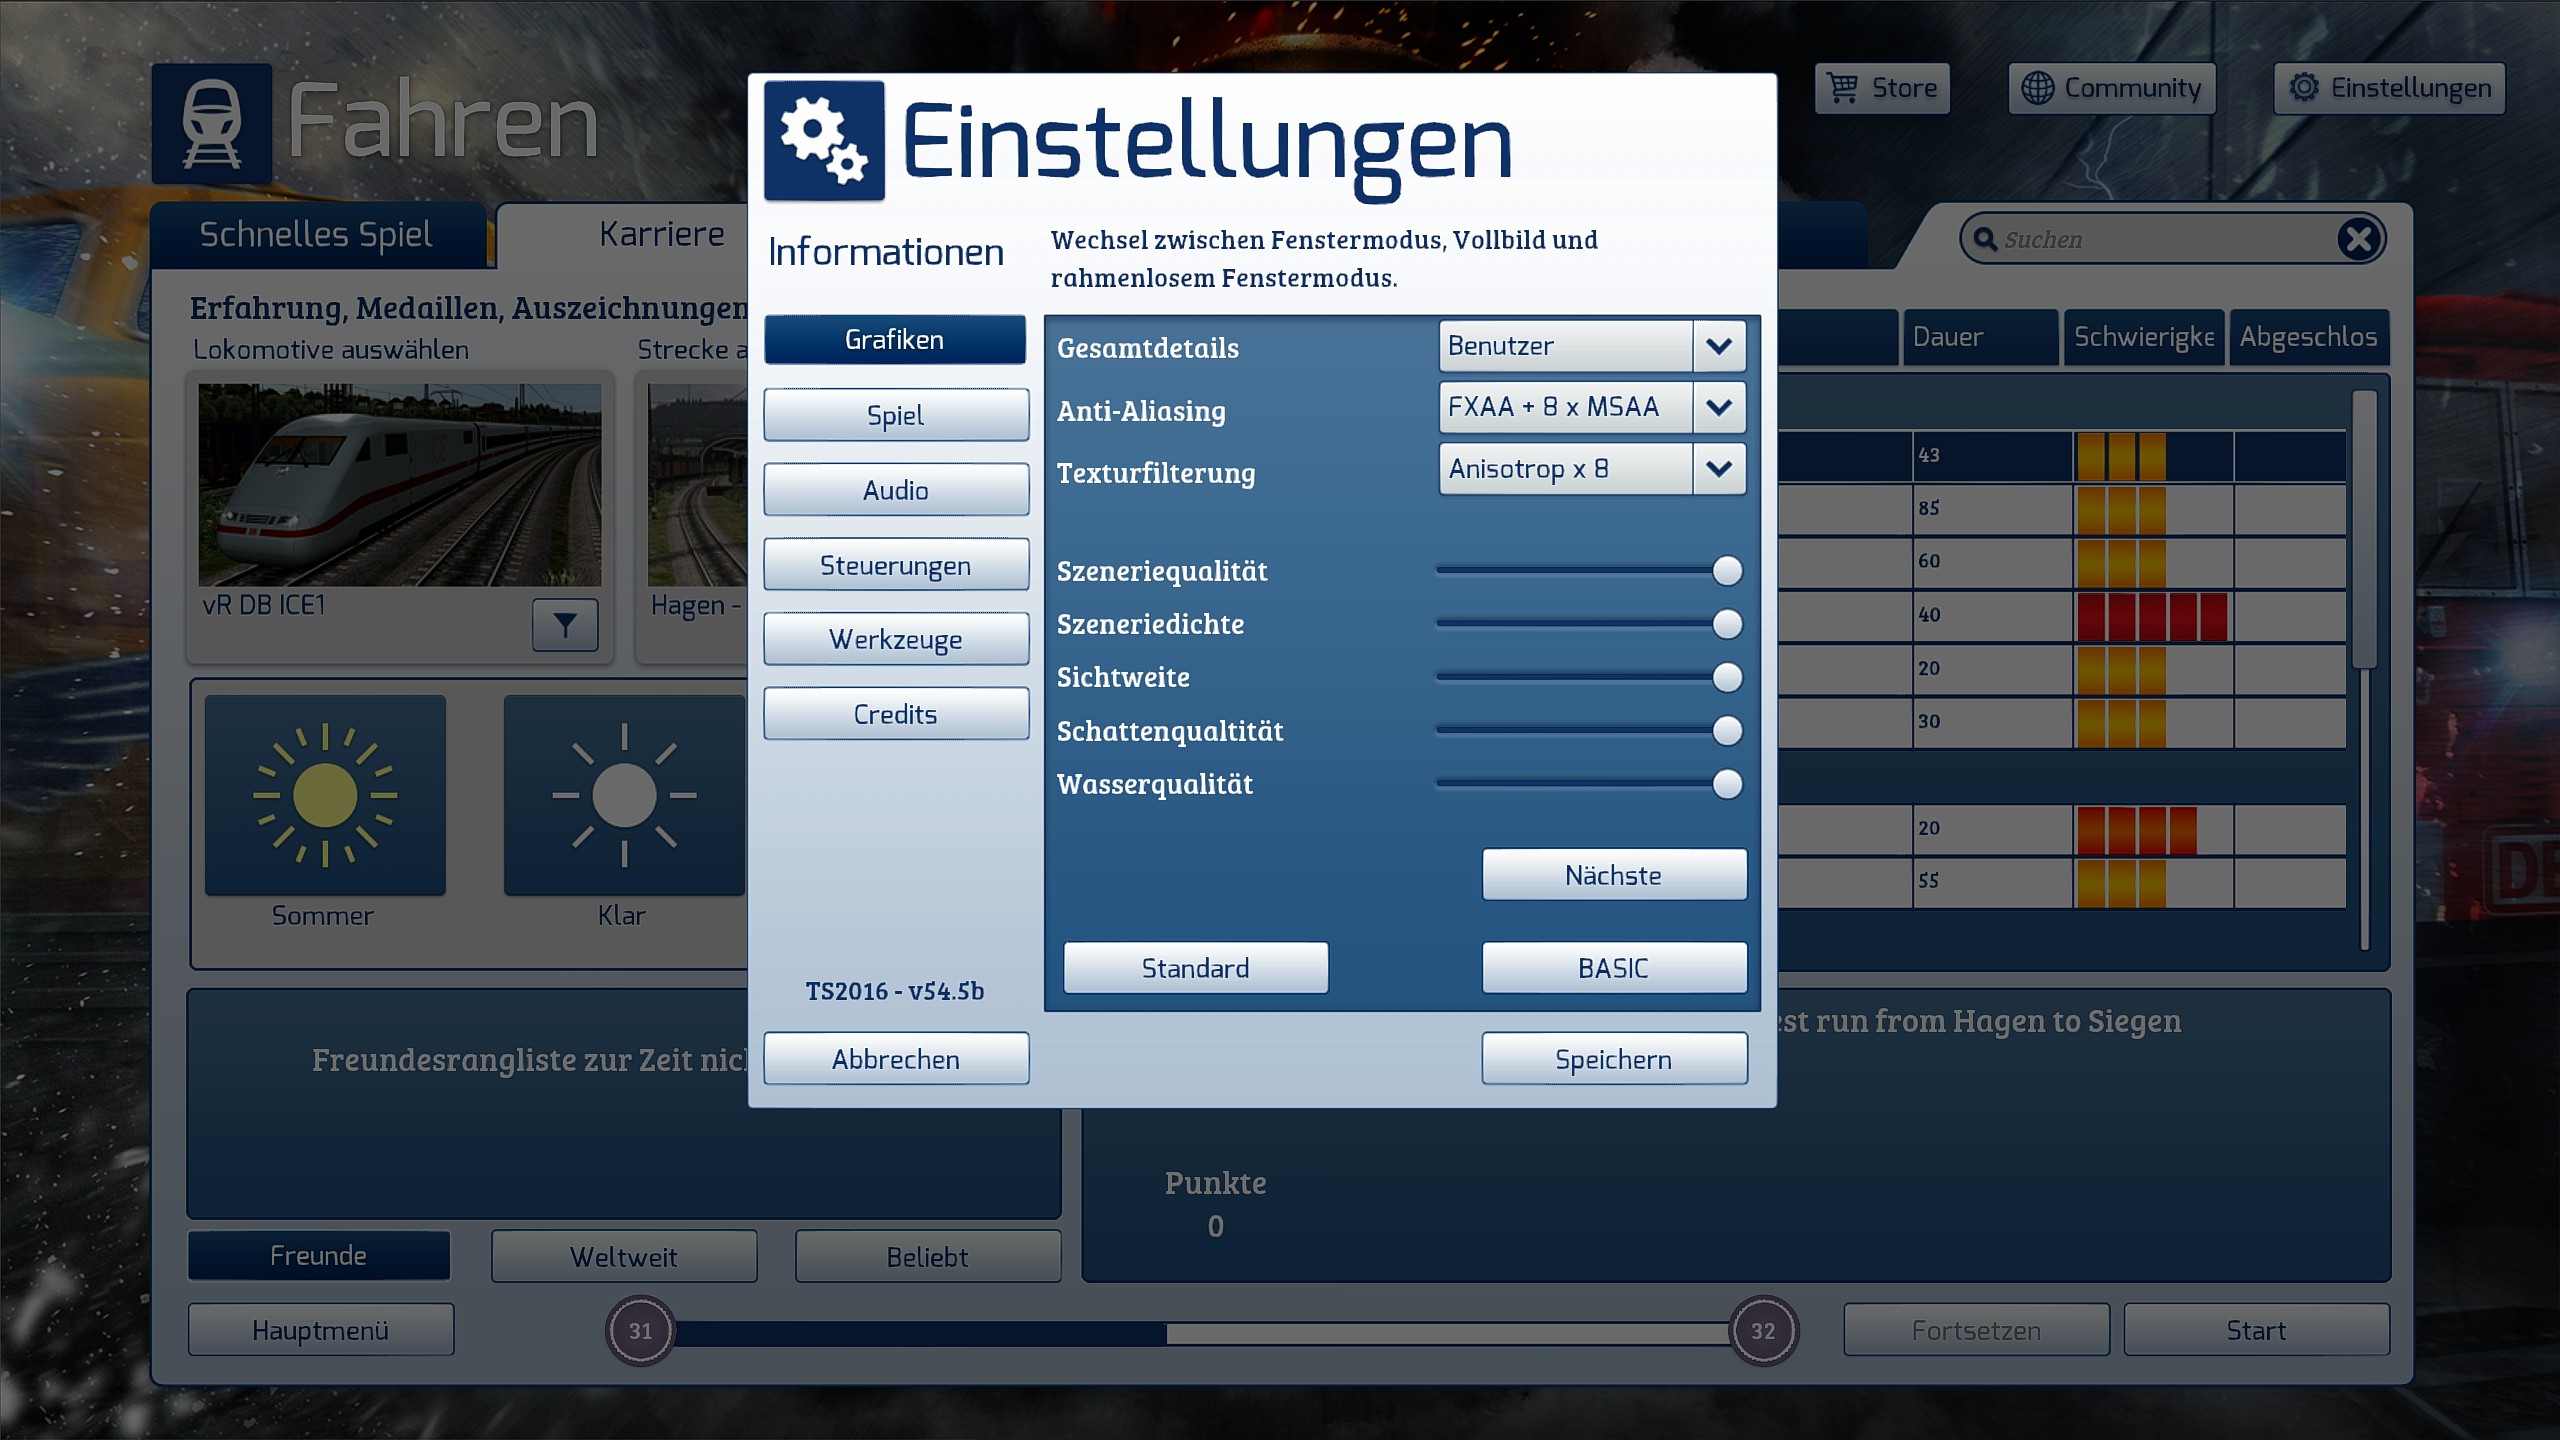The width and height of the screenshot is (2560, 1440).
Task: Expand the Texturfilterung dropdown
Action: [1719, 469]
